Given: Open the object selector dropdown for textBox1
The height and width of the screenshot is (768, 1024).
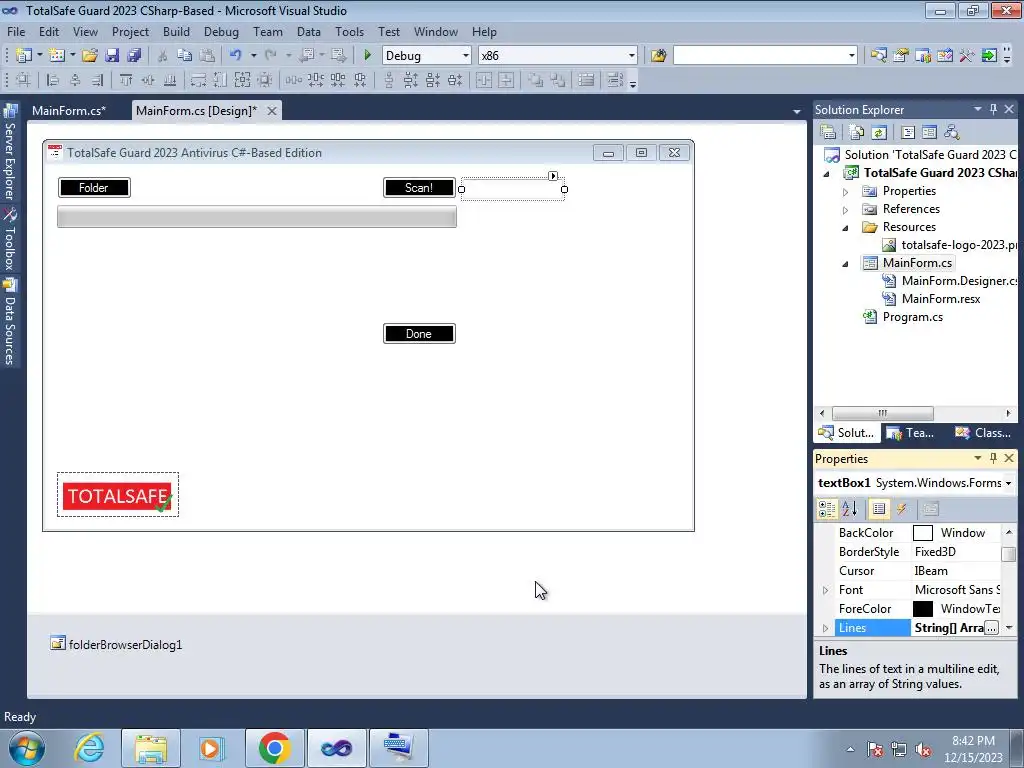Looking at the screenshot, I should pyautogui.click(x=1008, y=483).
